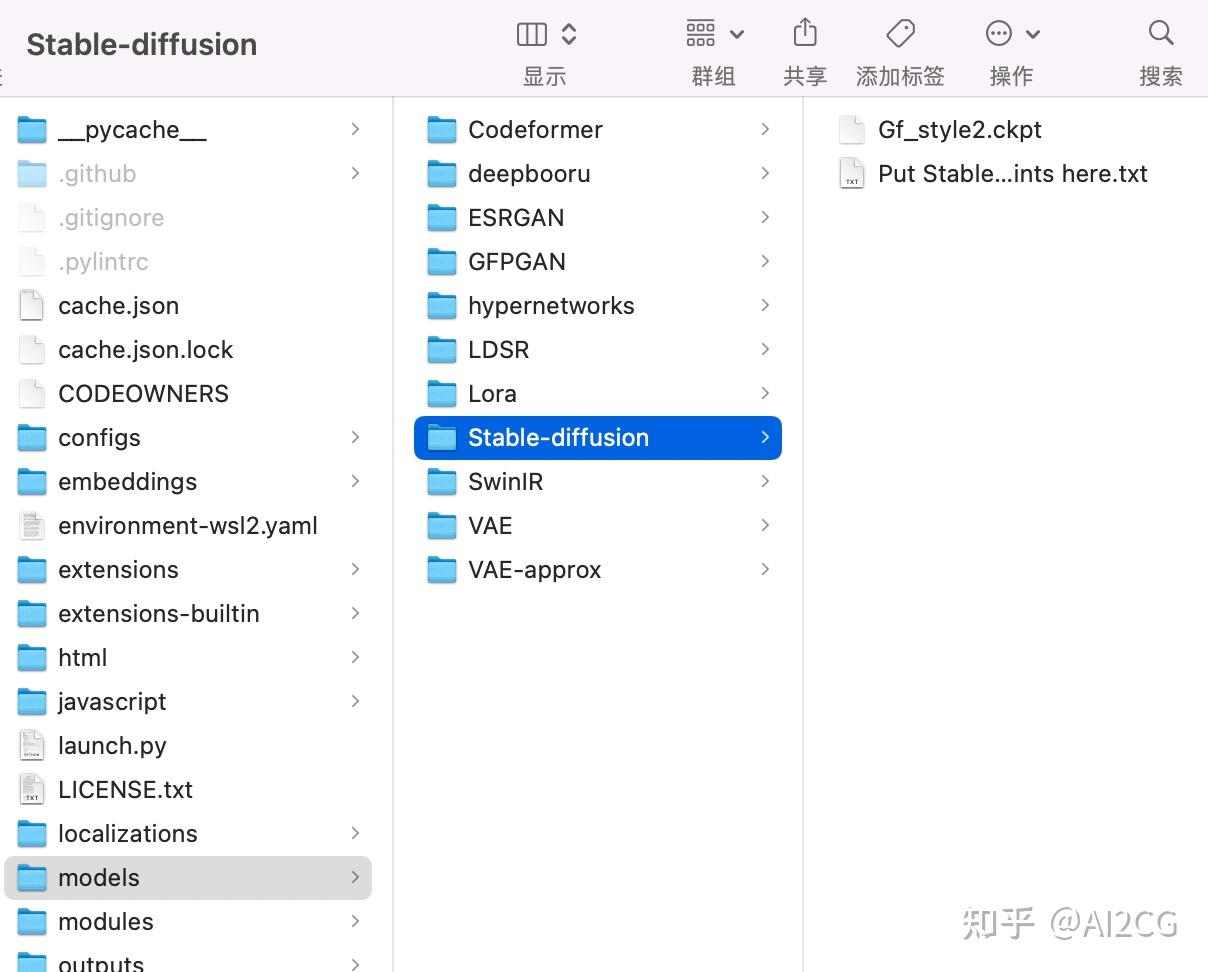Expand the ESRGAN folder chevron

pyautogui.click(x=765, y=218)
